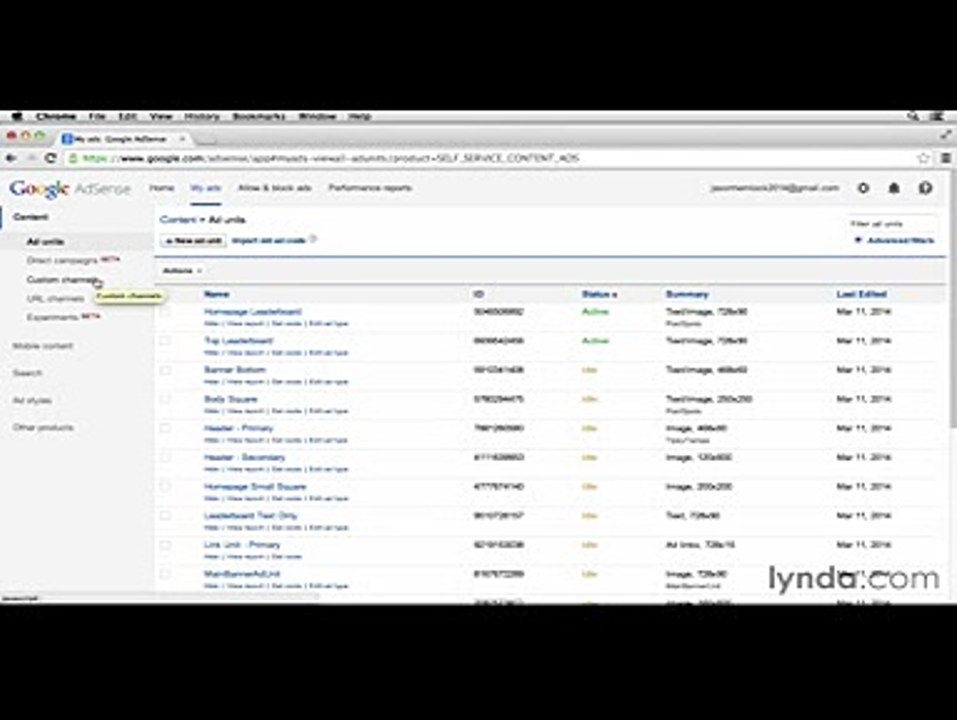Check the Top Leaderboard checkbox
Viewport: 957px width, 720px height.
point(165,341)
